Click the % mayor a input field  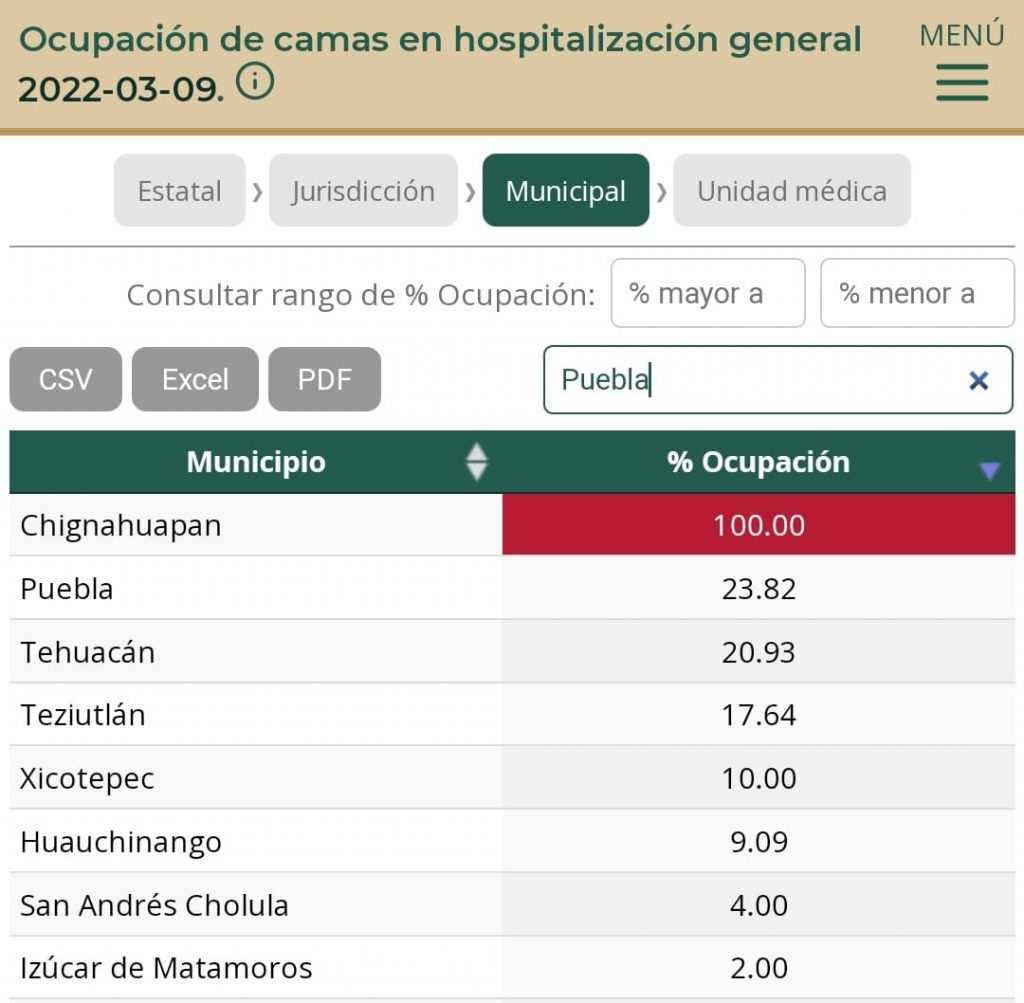pos(708,292)
